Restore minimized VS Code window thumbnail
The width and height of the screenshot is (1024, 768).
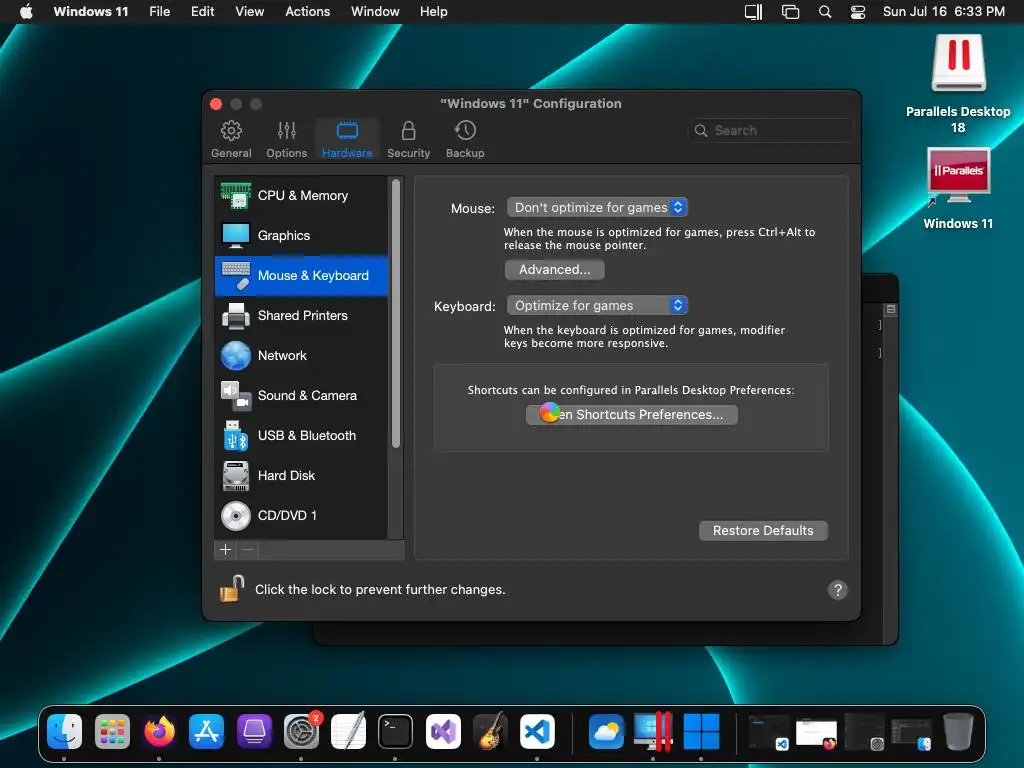click(769, 732)
